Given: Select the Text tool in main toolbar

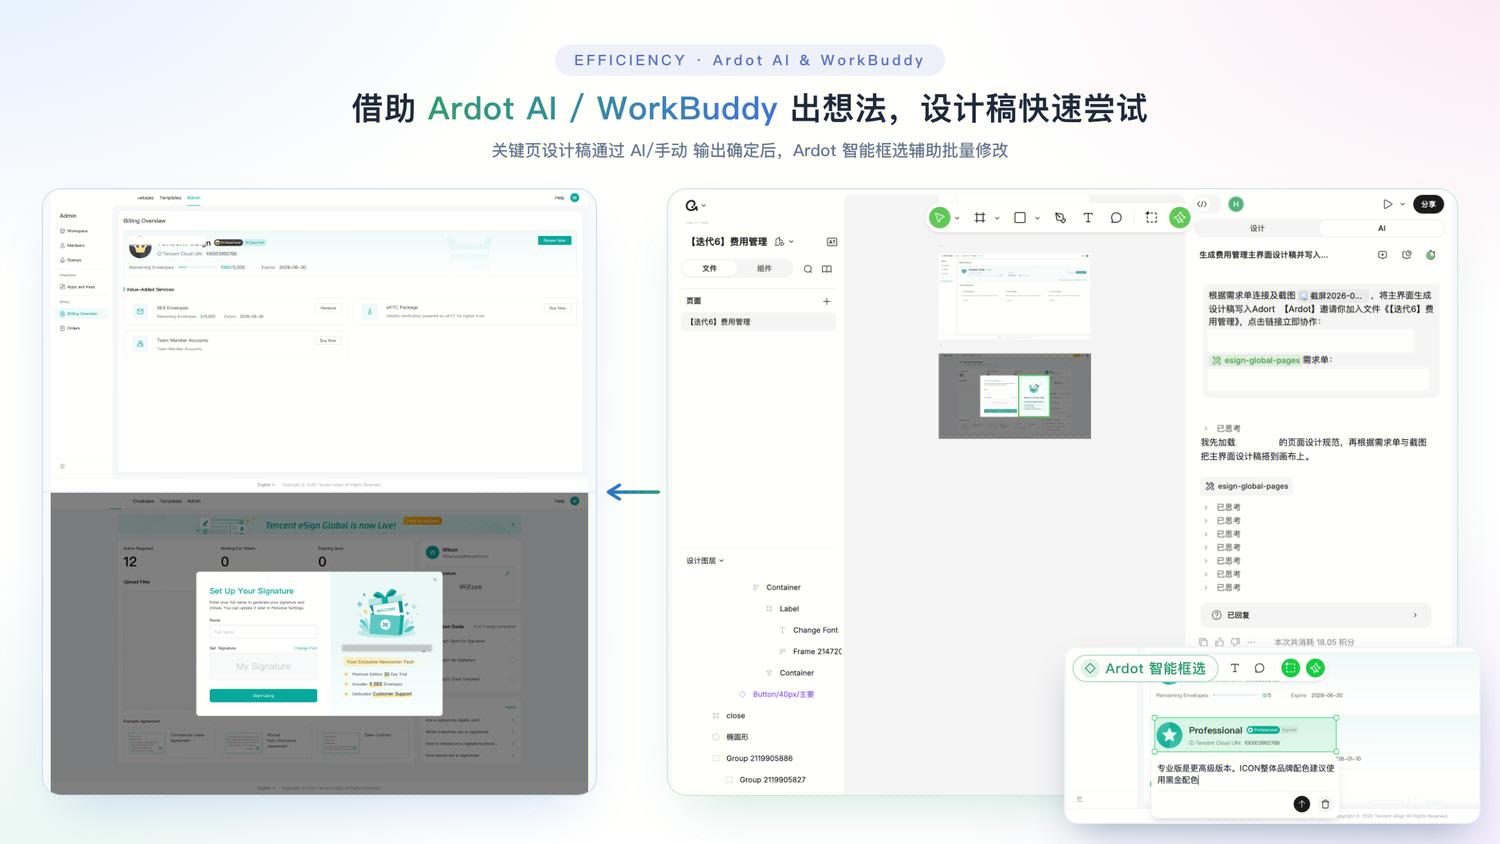Looking at the screenshot, I should [x=1088, y=218].
